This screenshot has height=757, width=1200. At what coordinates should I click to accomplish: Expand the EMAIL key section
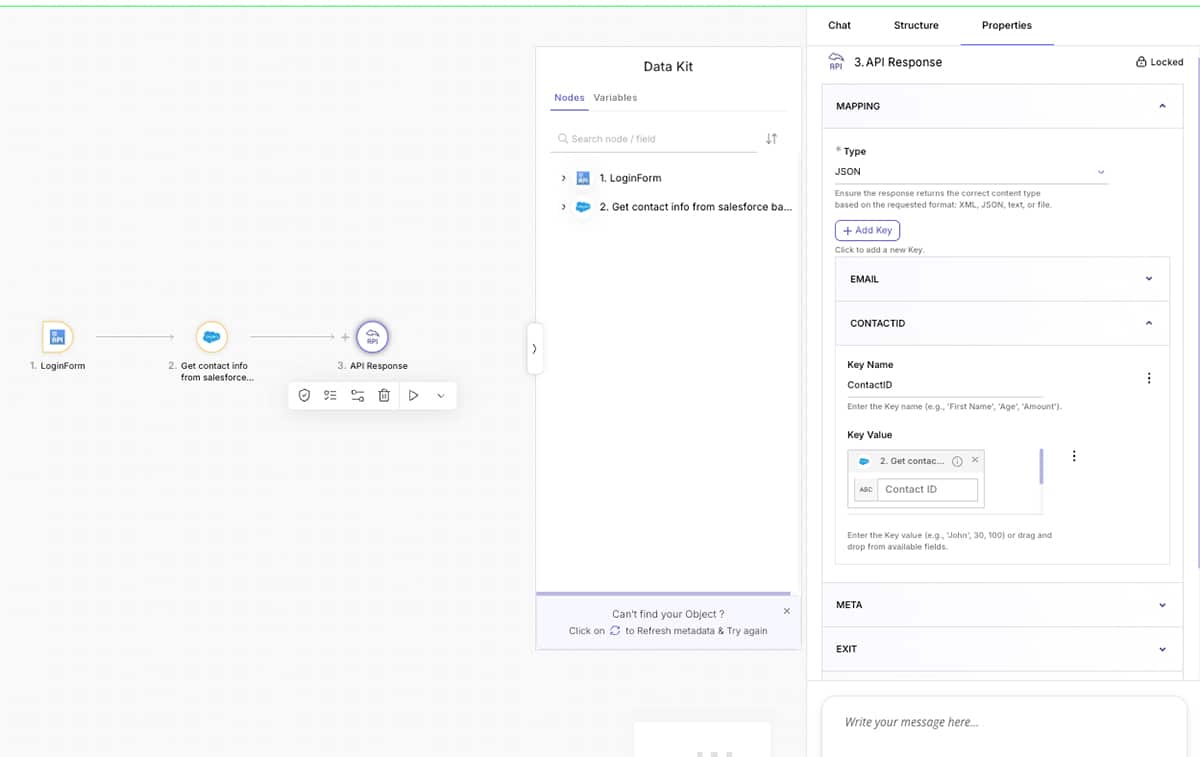1149,279
